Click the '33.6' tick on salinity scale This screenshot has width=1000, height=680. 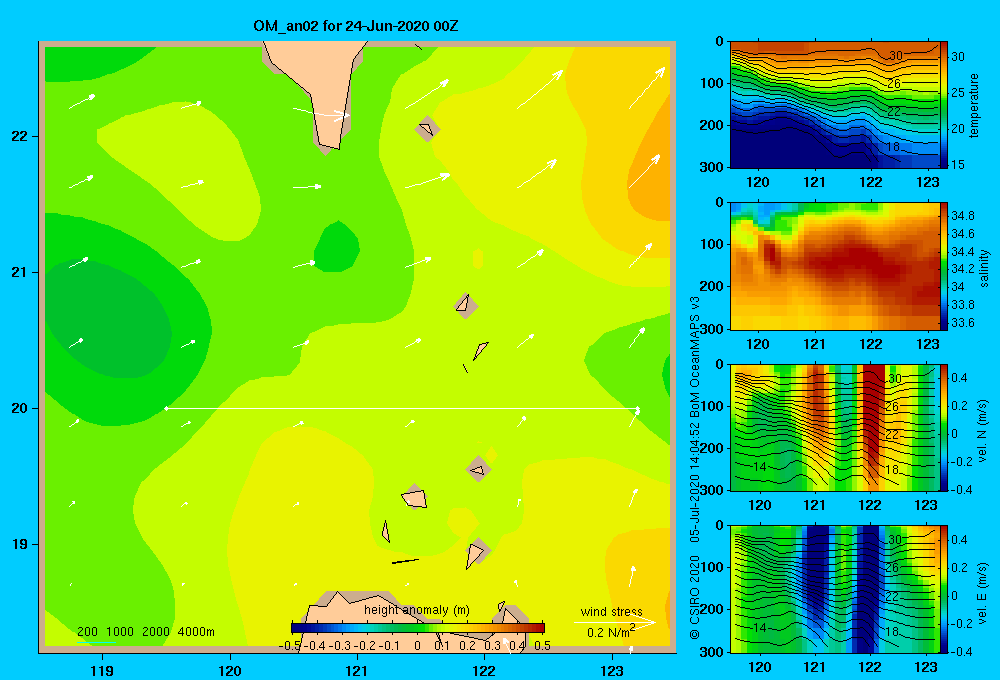[962, 323]
